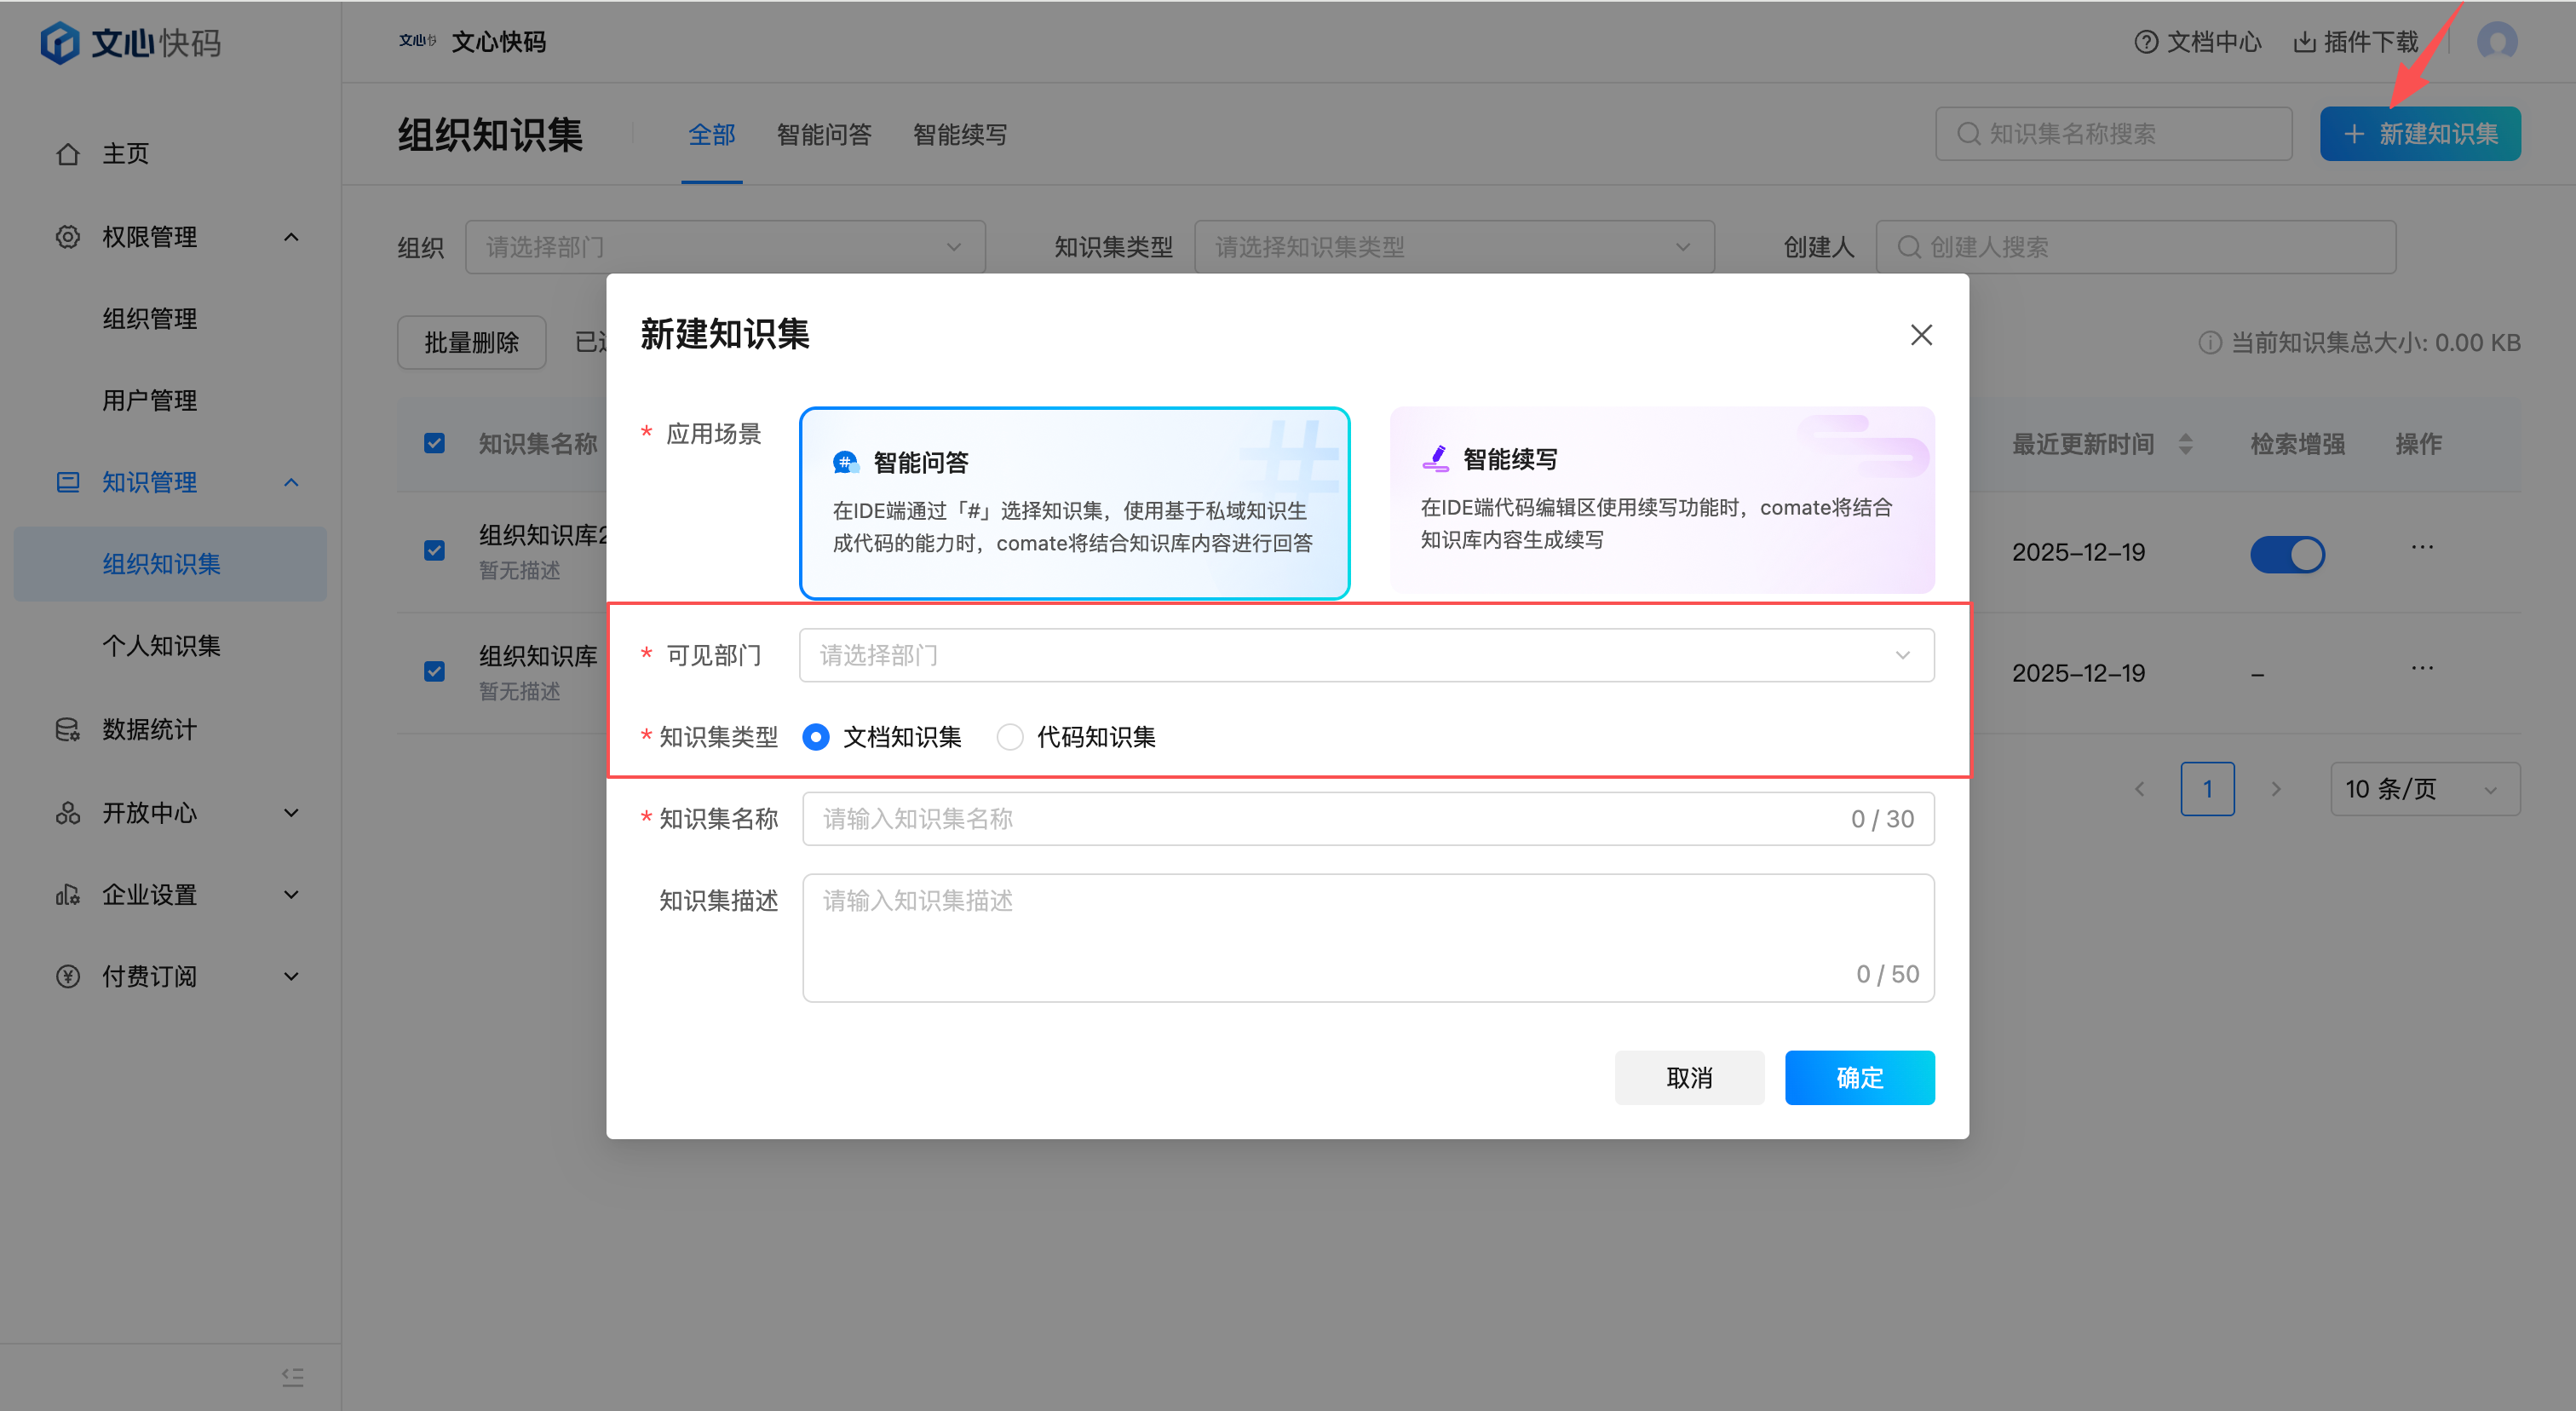This screenshot has height=1411, width=2576.
Task: Switch to the 智能续写 tab
Action: pyautogui.click(x=959, y=135)
